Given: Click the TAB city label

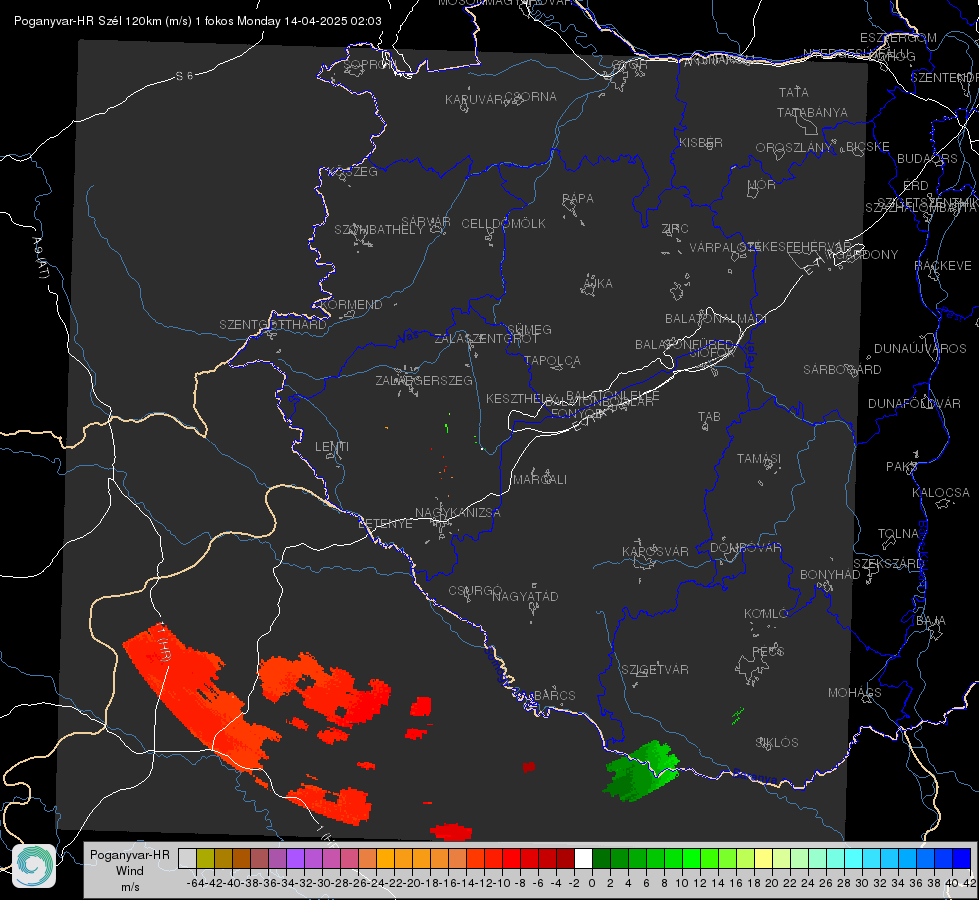Looking at the screenshot, I should (709, 417).
